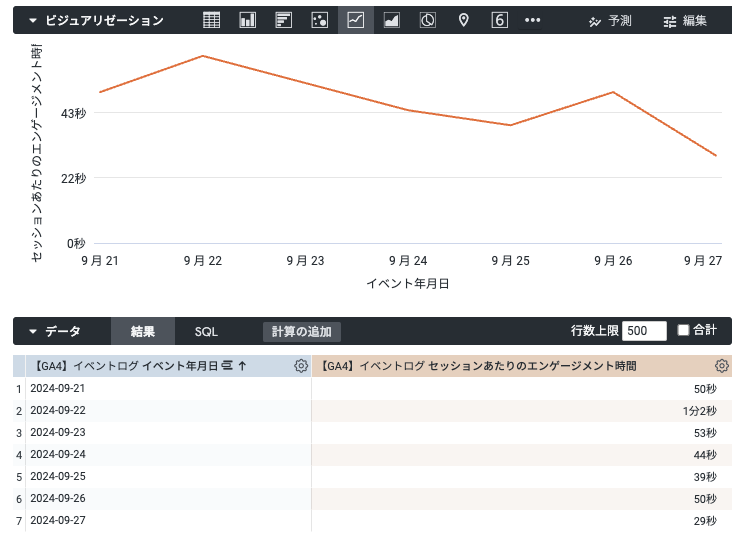Open the 編集 visualization settings

(x=685, y=21)
